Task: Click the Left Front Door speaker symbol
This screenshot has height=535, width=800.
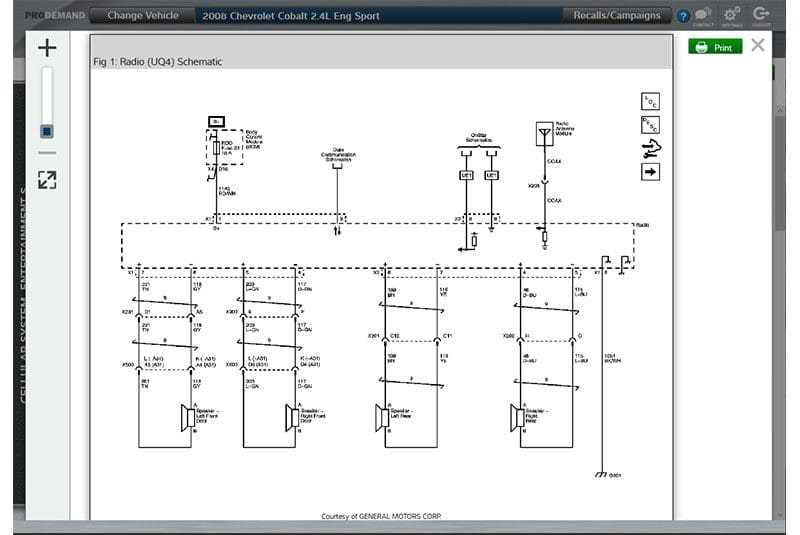Action: point(188,418)
